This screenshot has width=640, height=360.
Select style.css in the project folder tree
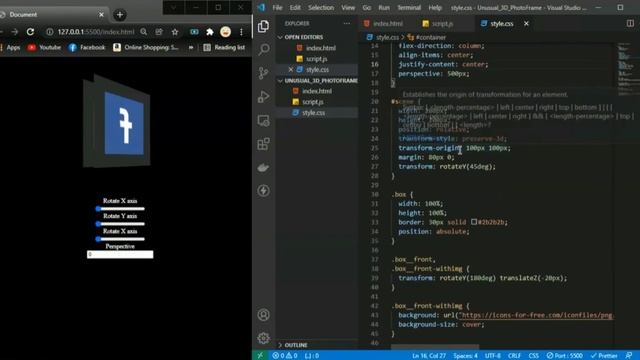click(x=313, y=113)
